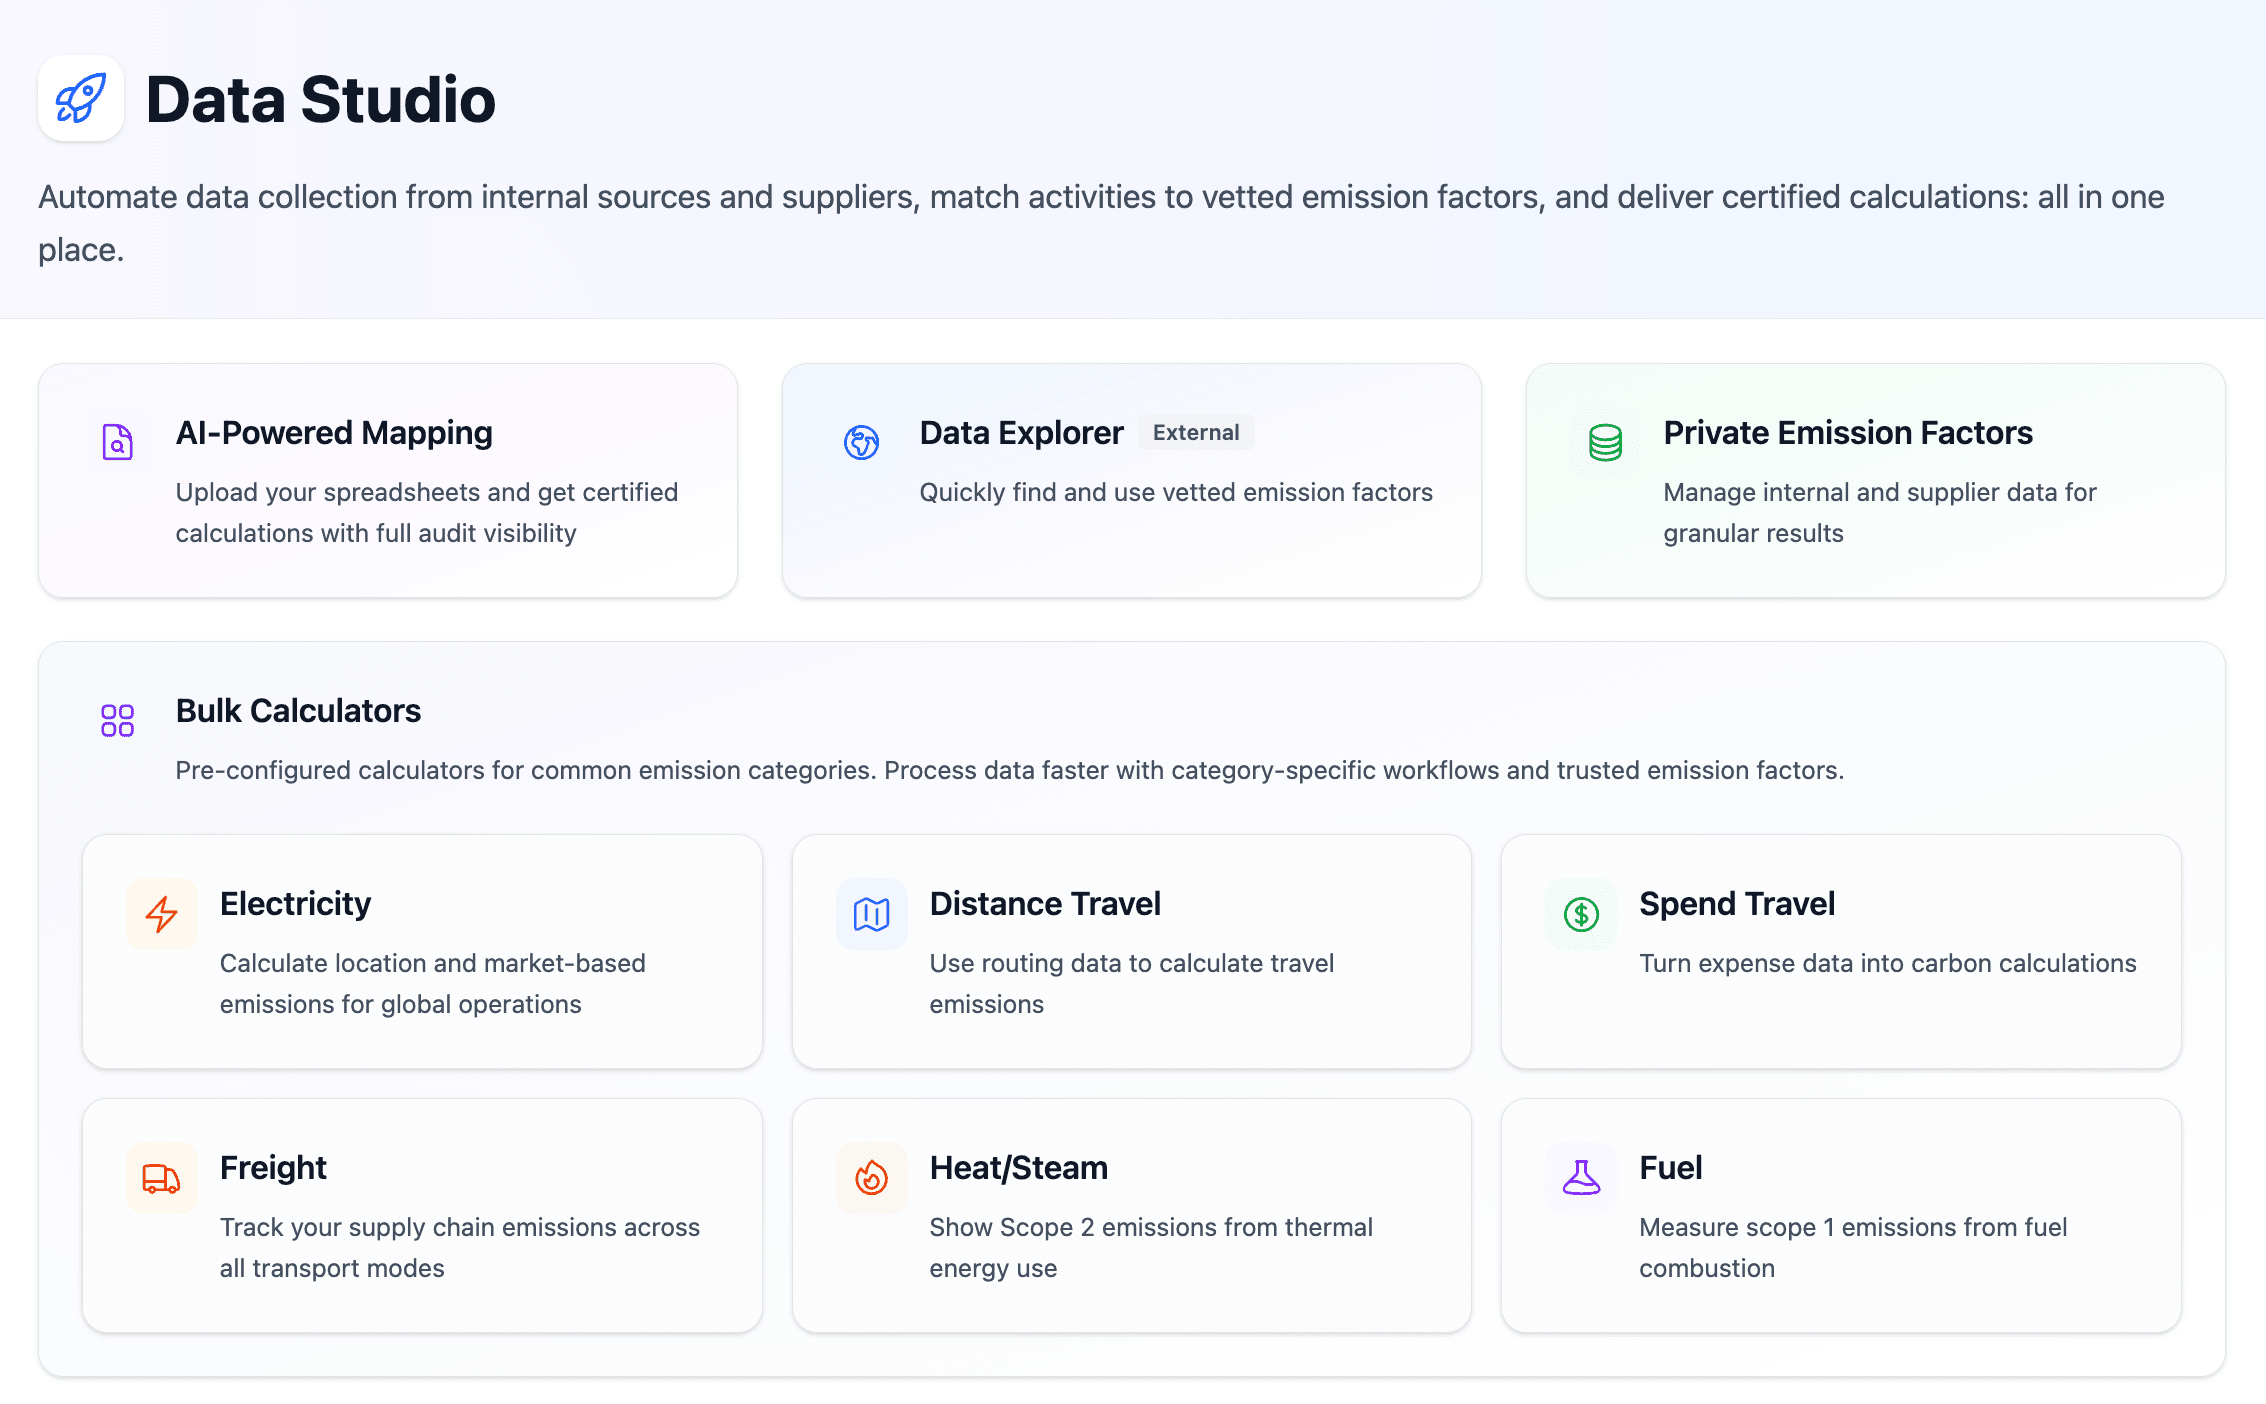The width and height of the screenshot is (2266, 1404).
Task: Click the External badge beside Data Explorer
Action: click(x=1196, y=432)
